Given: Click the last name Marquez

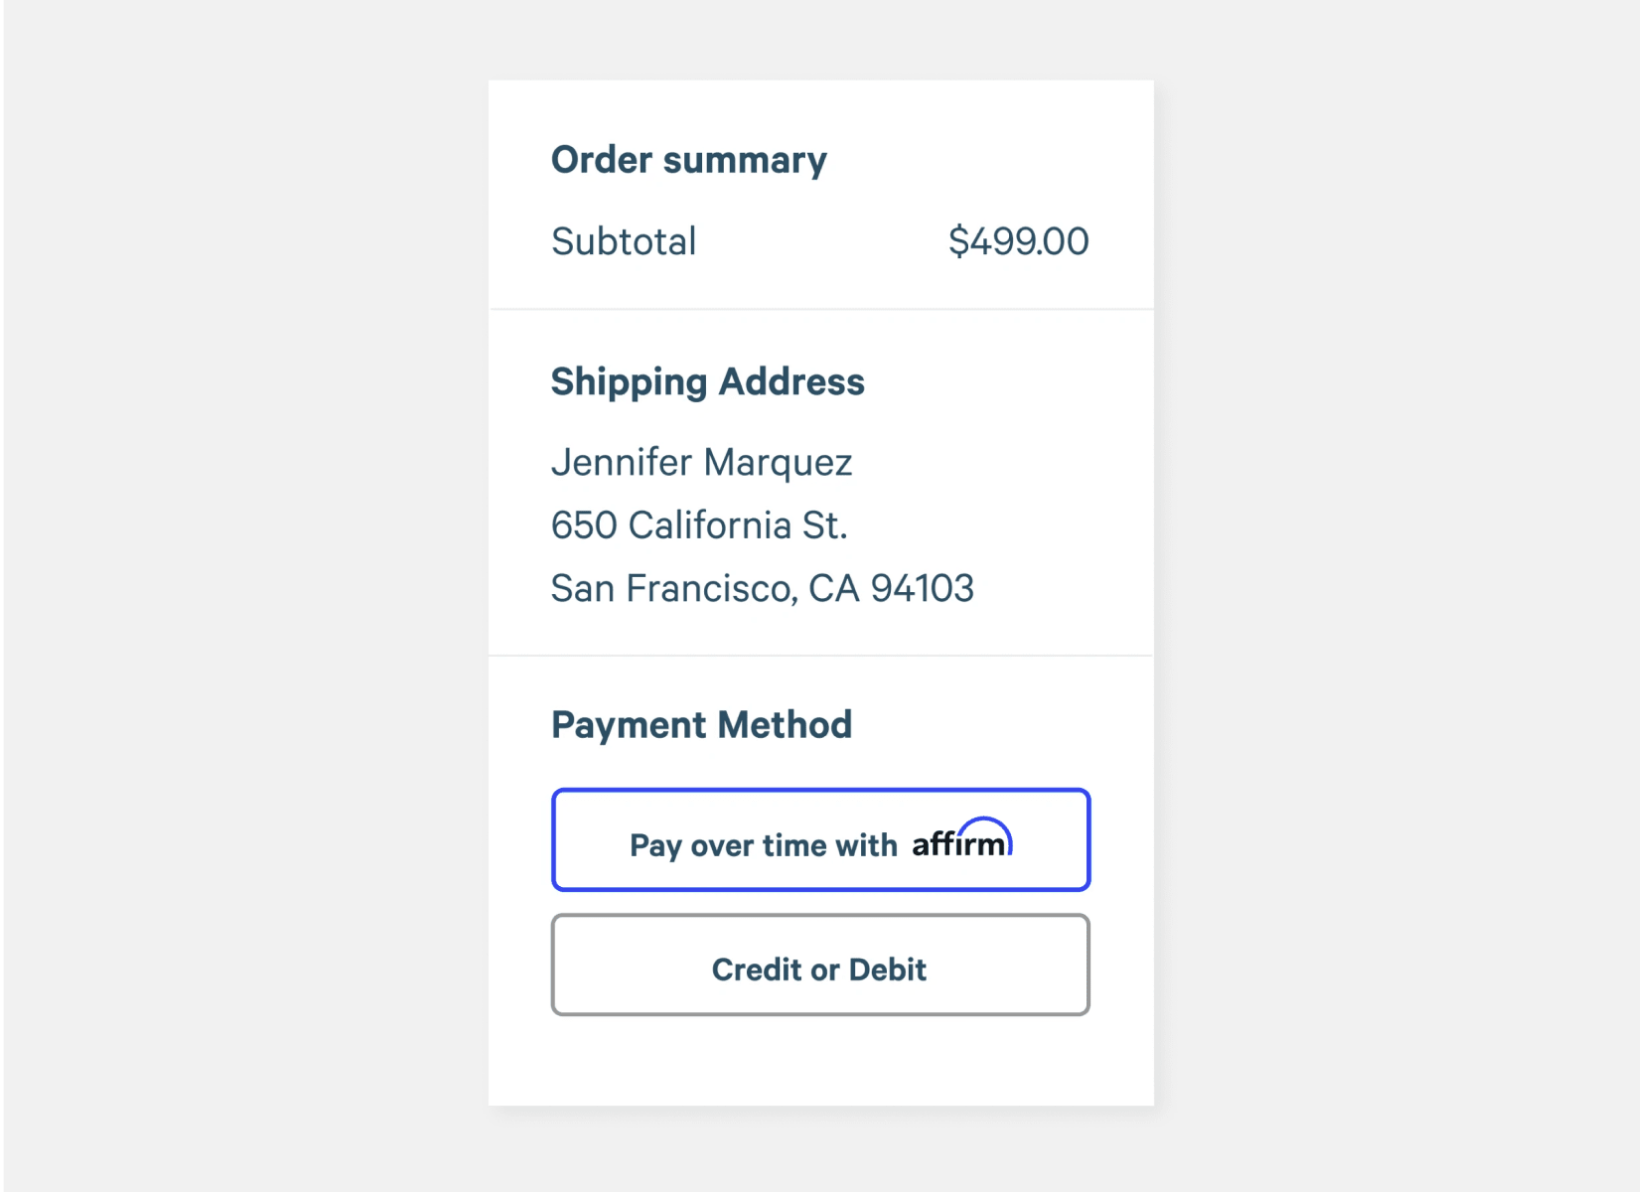Looking at the screenshot, I should point(778,463).
